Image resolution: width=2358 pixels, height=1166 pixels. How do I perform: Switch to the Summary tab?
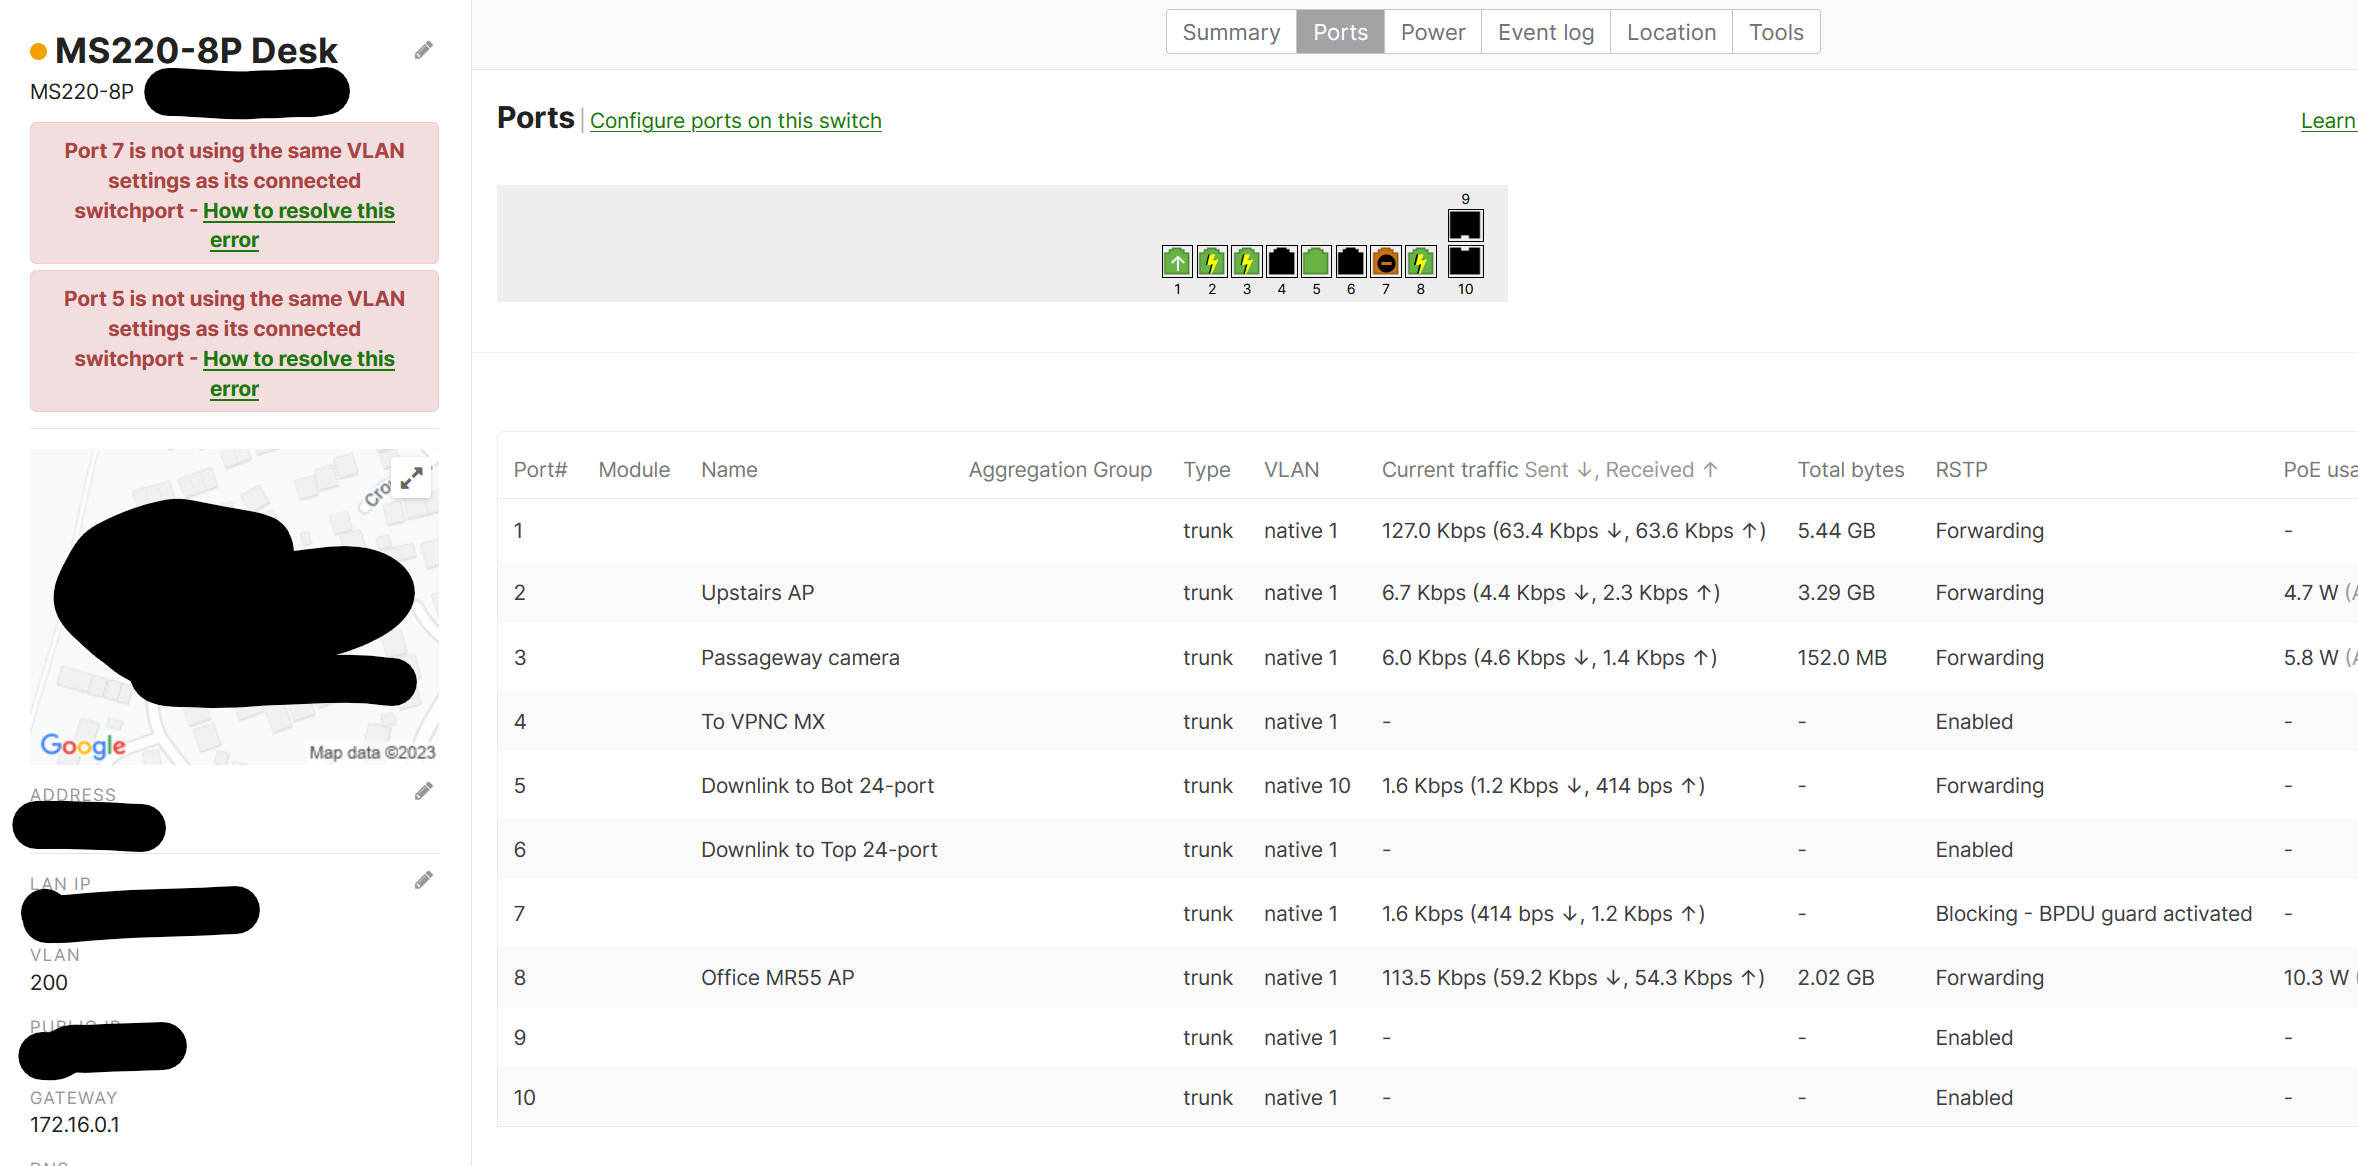tap(1231, 31)
